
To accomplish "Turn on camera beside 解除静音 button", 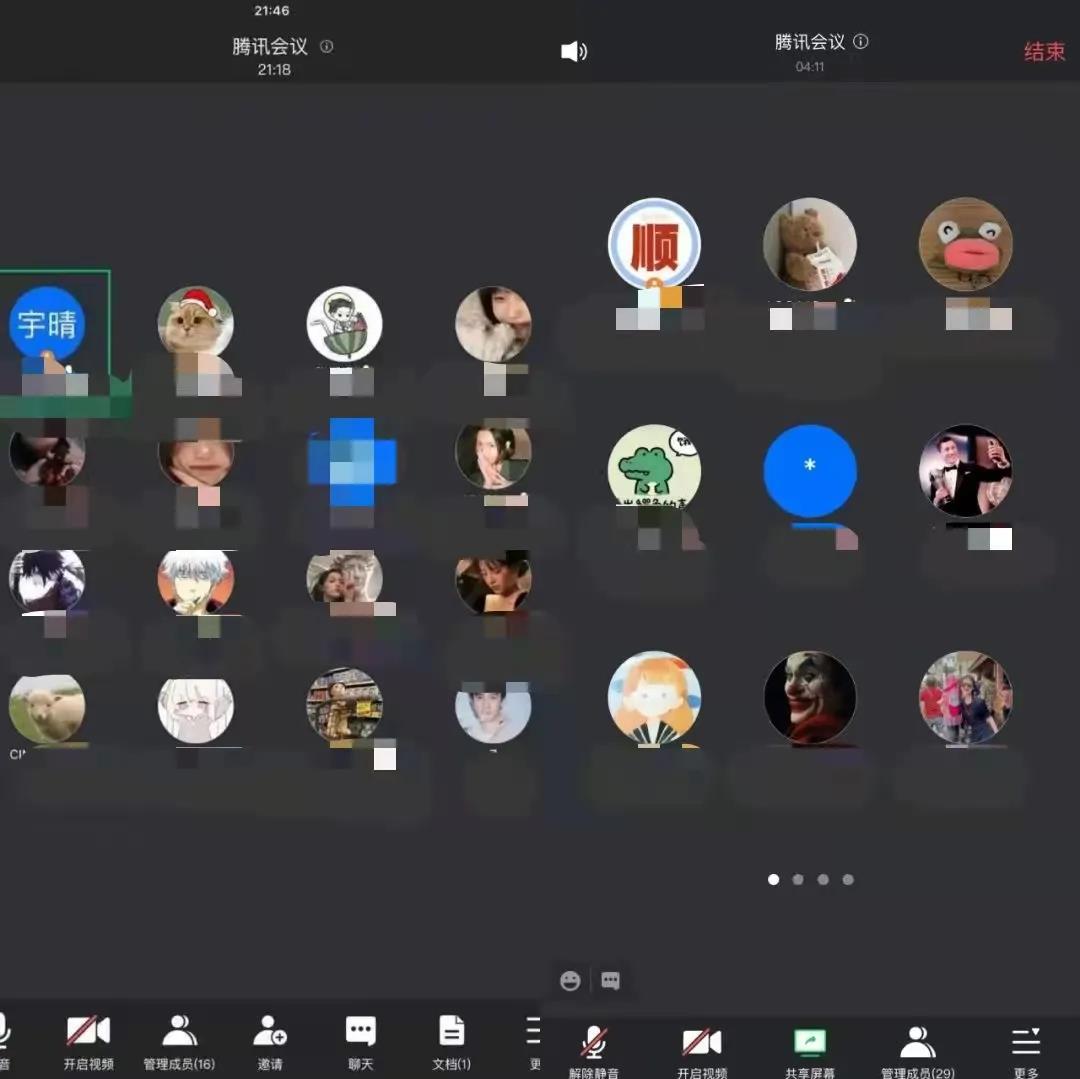I will [701, 1045].
